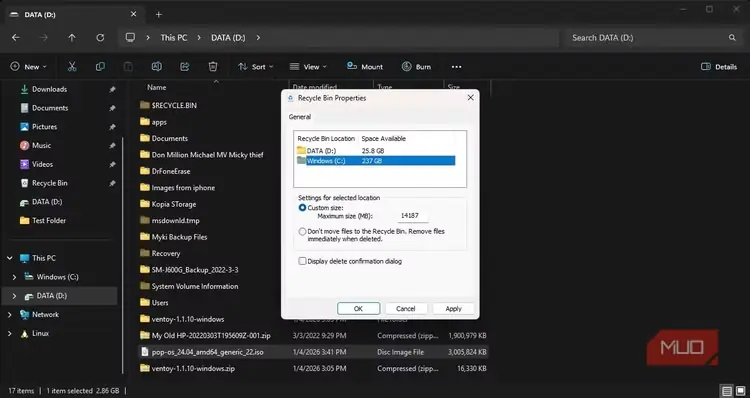The image size is (750, 398).
Task: Select DATA (D:) in Recycle Bin Location list
Action: [x=375, y=151]
